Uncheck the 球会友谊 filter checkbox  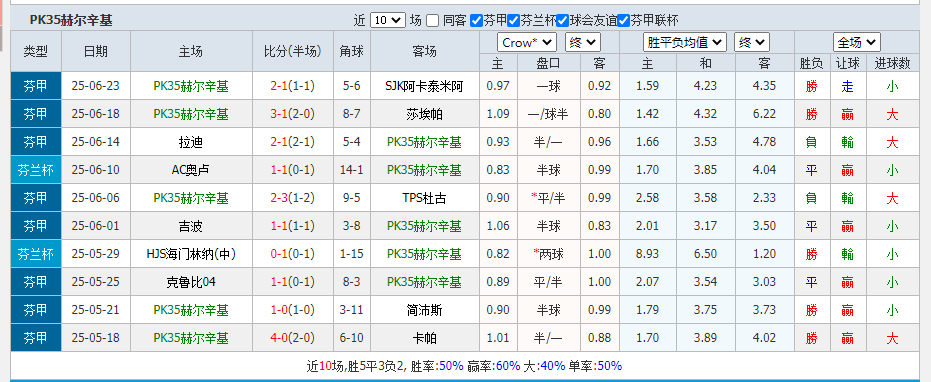coord(562,21)
